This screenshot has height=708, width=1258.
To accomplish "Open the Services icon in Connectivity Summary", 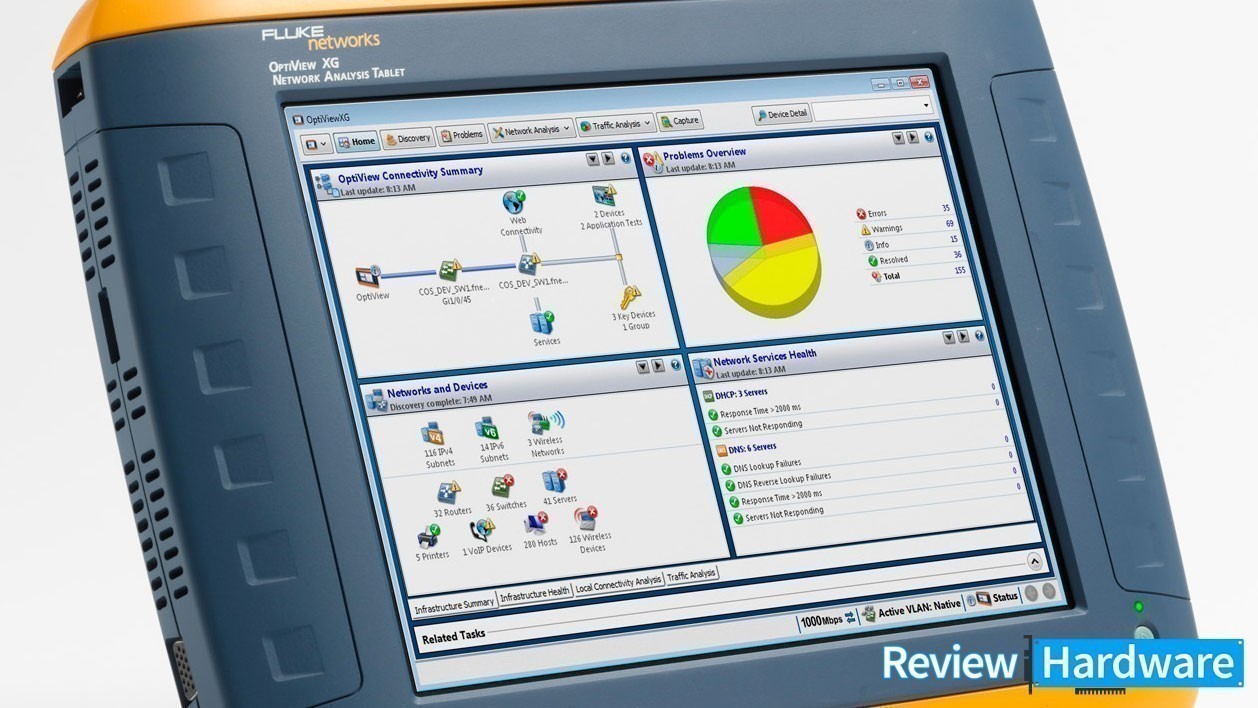I will point(542,322).
